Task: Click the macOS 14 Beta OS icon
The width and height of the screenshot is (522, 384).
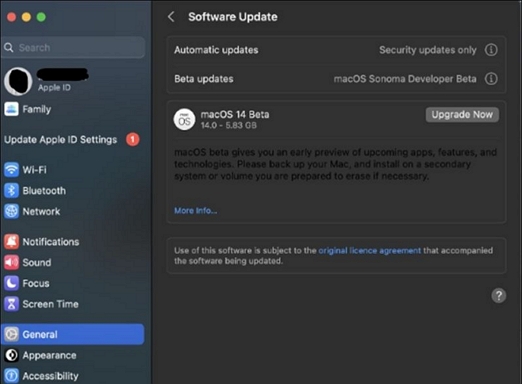Action: [x=184, y=119]
